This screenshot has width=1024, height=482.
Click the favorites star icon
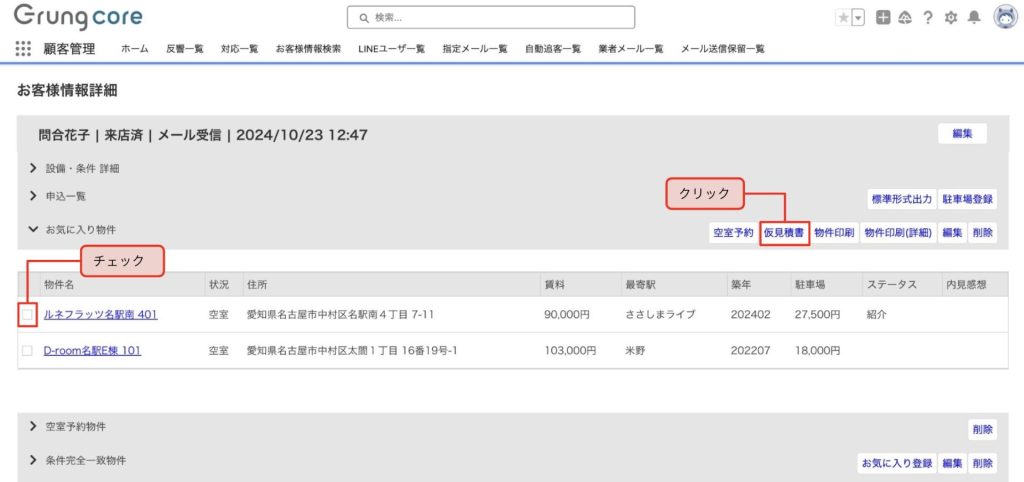point(843,18)
